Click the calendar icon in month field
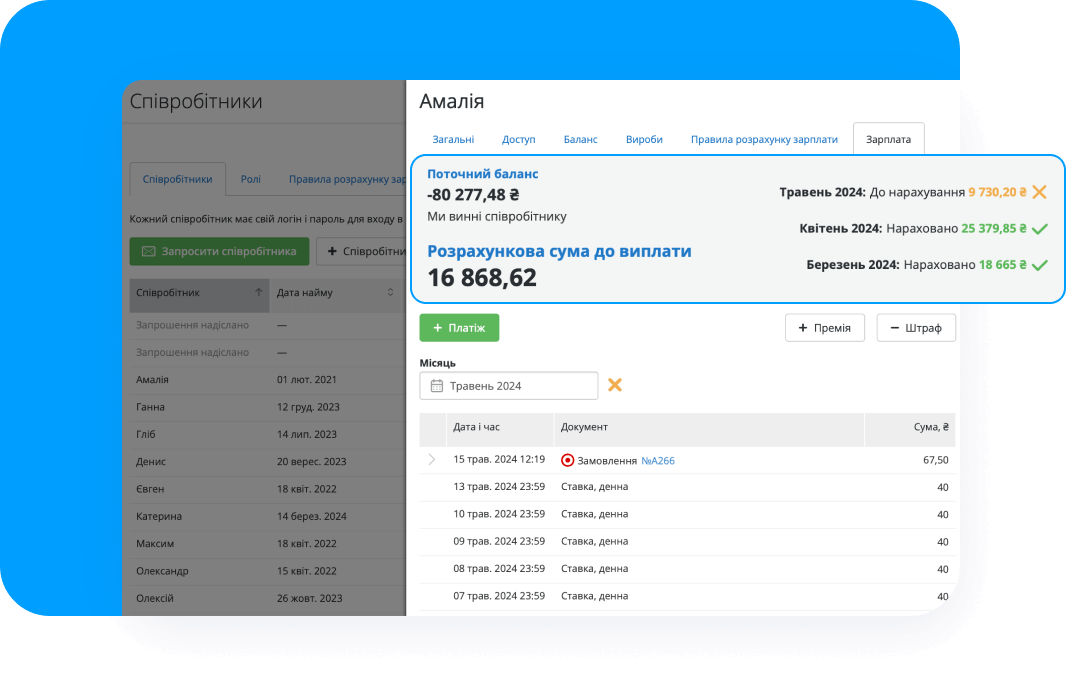This screenshot has height=688, width=1066. [436, 386]
